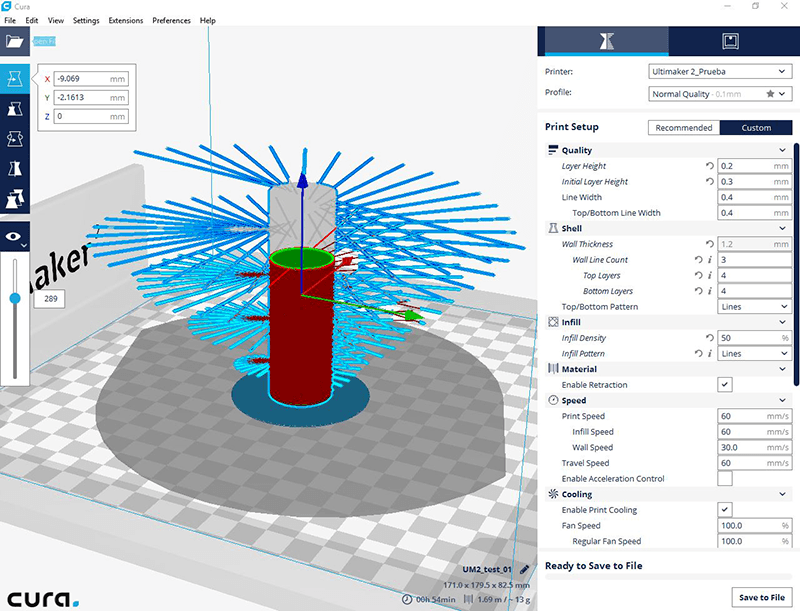Open the Edit menu
The image size is (800, 611).
coord(32,20)
